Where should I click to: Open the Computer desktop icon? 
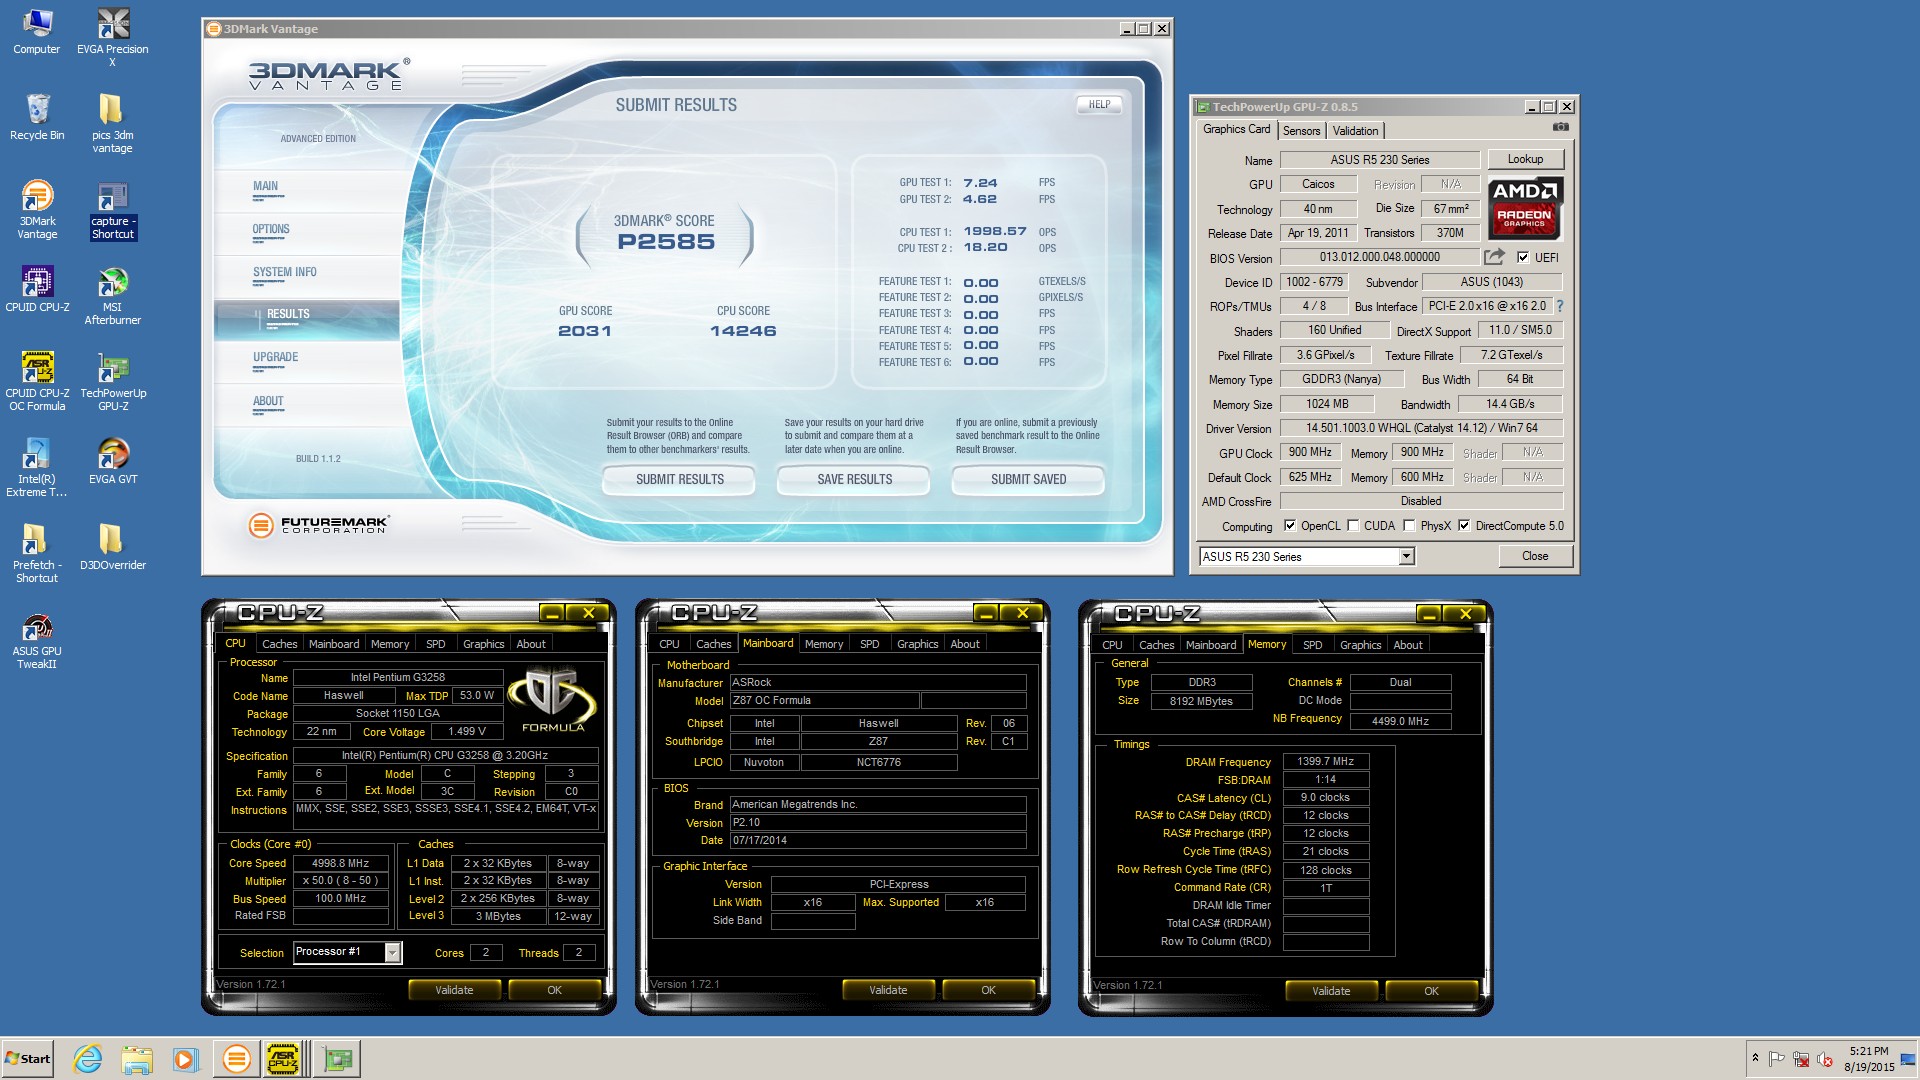point(37,31)
